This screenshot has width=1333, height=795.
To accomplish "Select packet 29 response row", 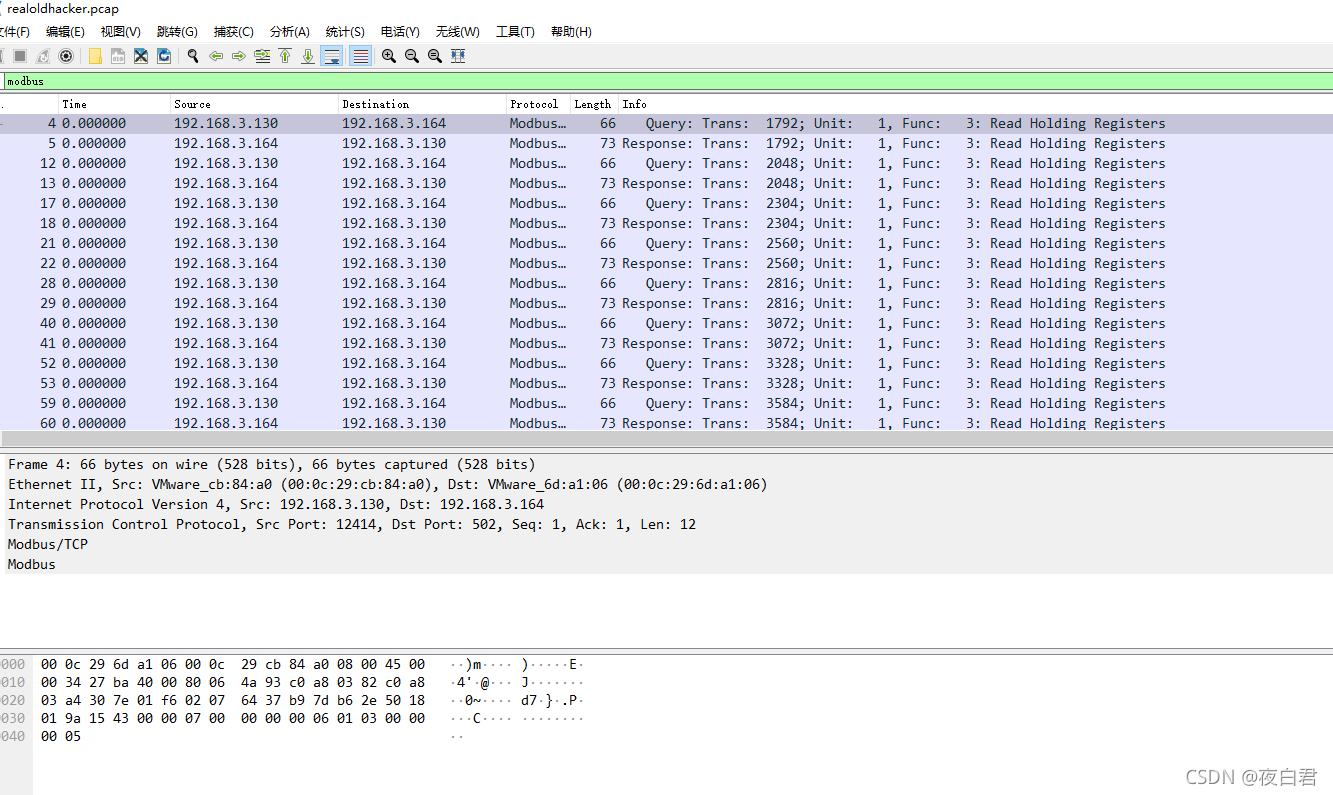I will coord(666,303).
